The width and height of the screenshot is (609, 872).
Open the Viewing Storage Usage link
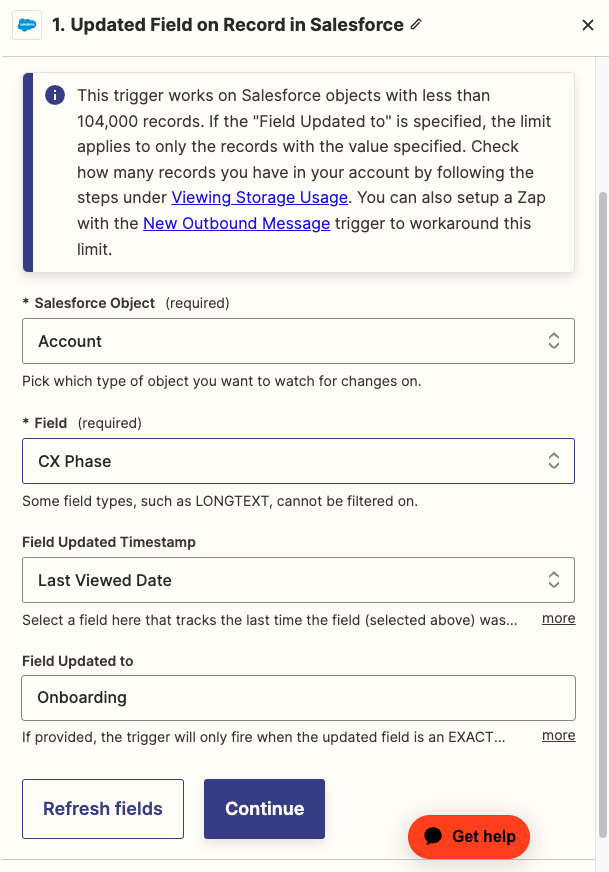click(x=259, y=197)
